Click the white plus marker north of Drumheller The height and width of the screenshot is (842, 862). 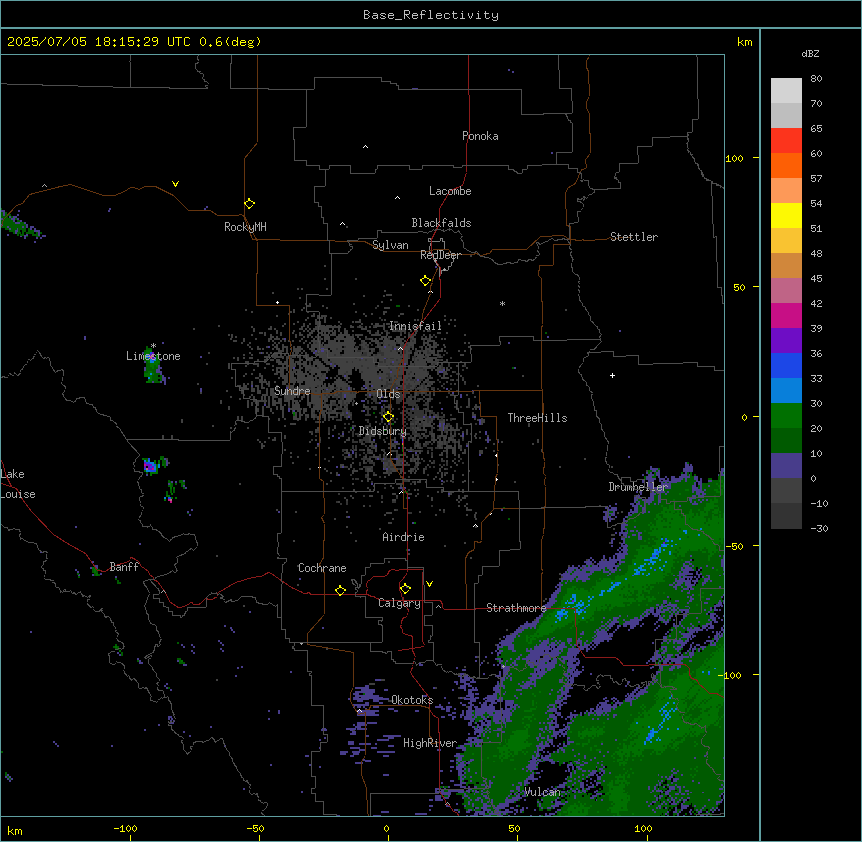tap(612, 375)
